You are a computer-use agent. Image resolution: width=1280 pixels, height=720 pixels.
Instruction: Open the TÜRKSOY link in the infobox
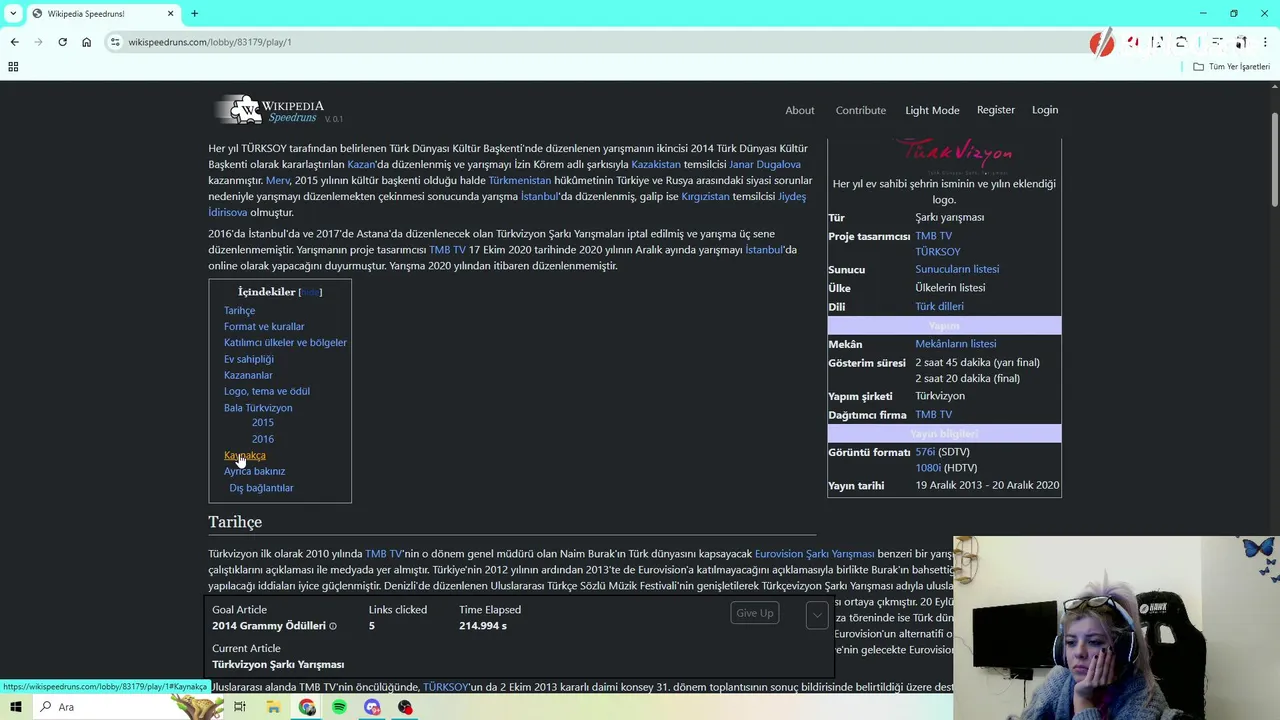(x=937, y=252)
